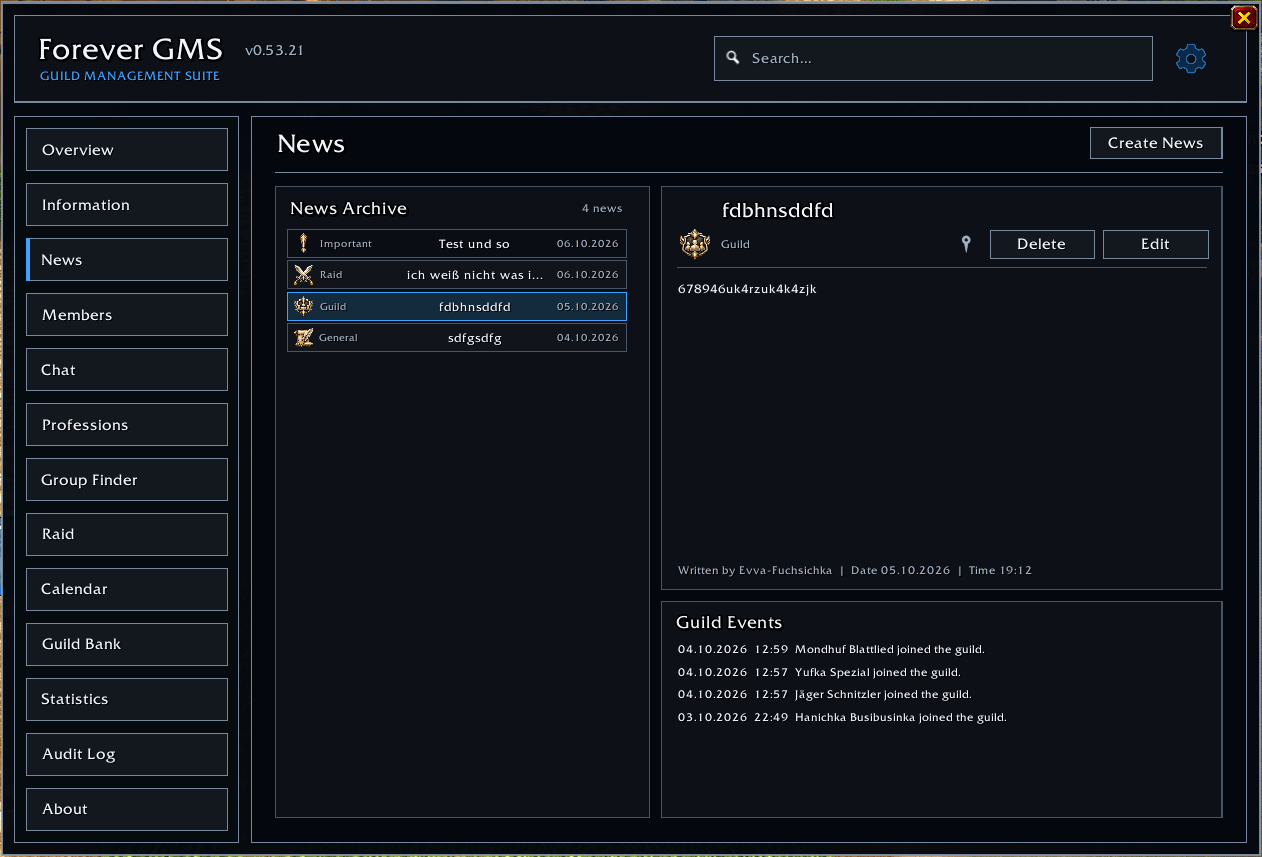The image size is (1262, 857).
Task: Delete the fdbhnsddfd news post
Action: 1042,244
